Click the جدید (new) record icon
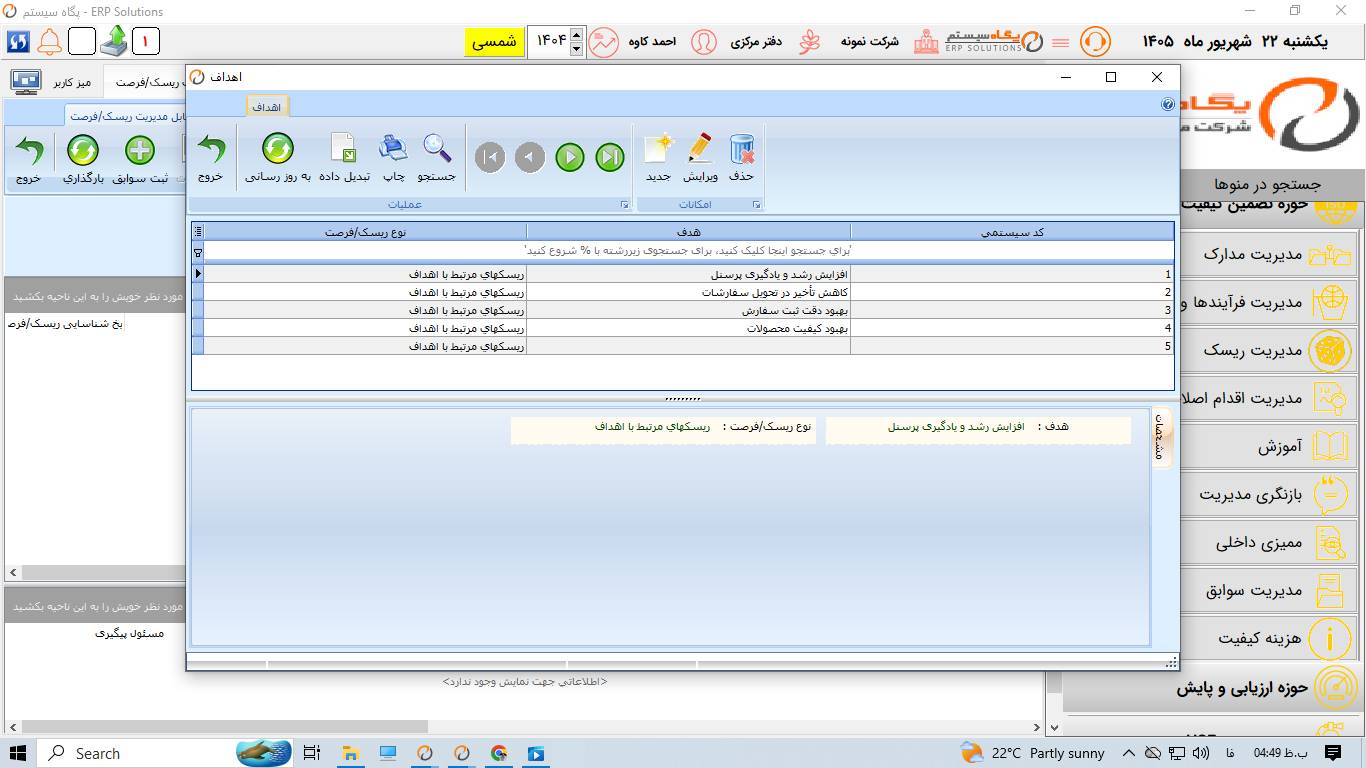The image size is (1366, 768). pyautogui.click(x=658, y=150)
